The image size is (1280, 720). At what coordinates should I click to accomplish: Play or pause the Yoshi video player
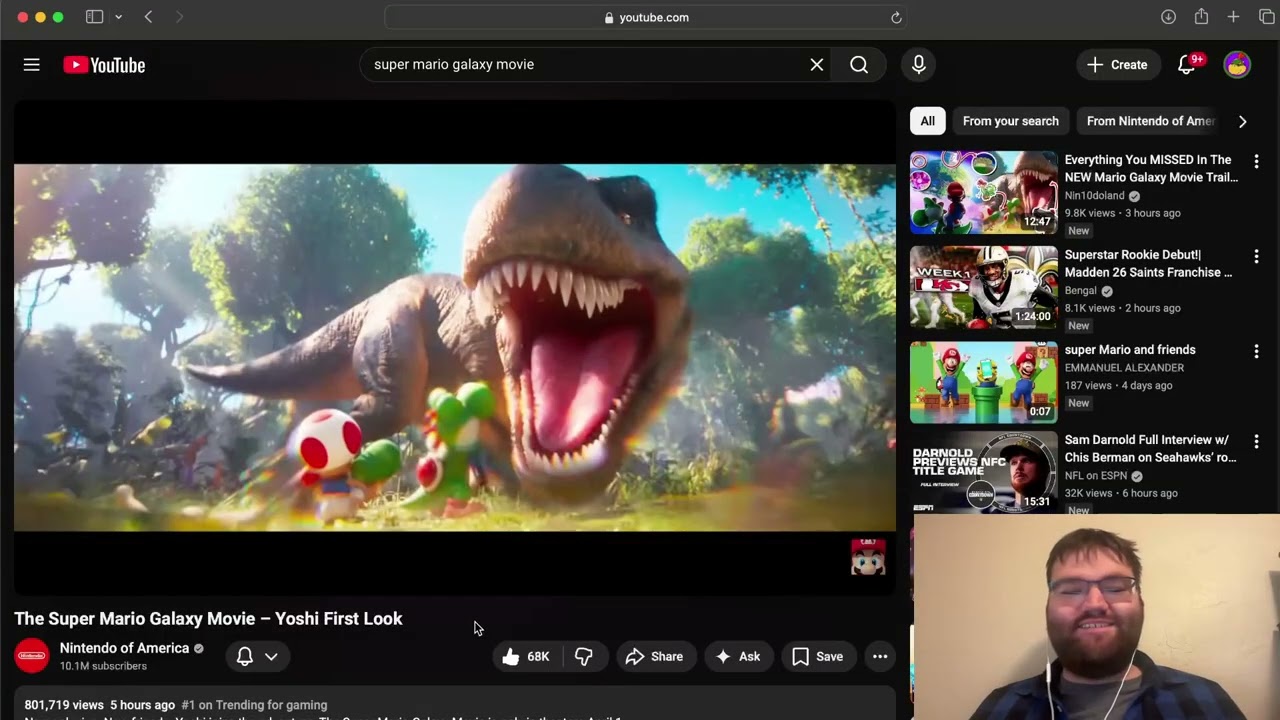[x=455, y=347]
